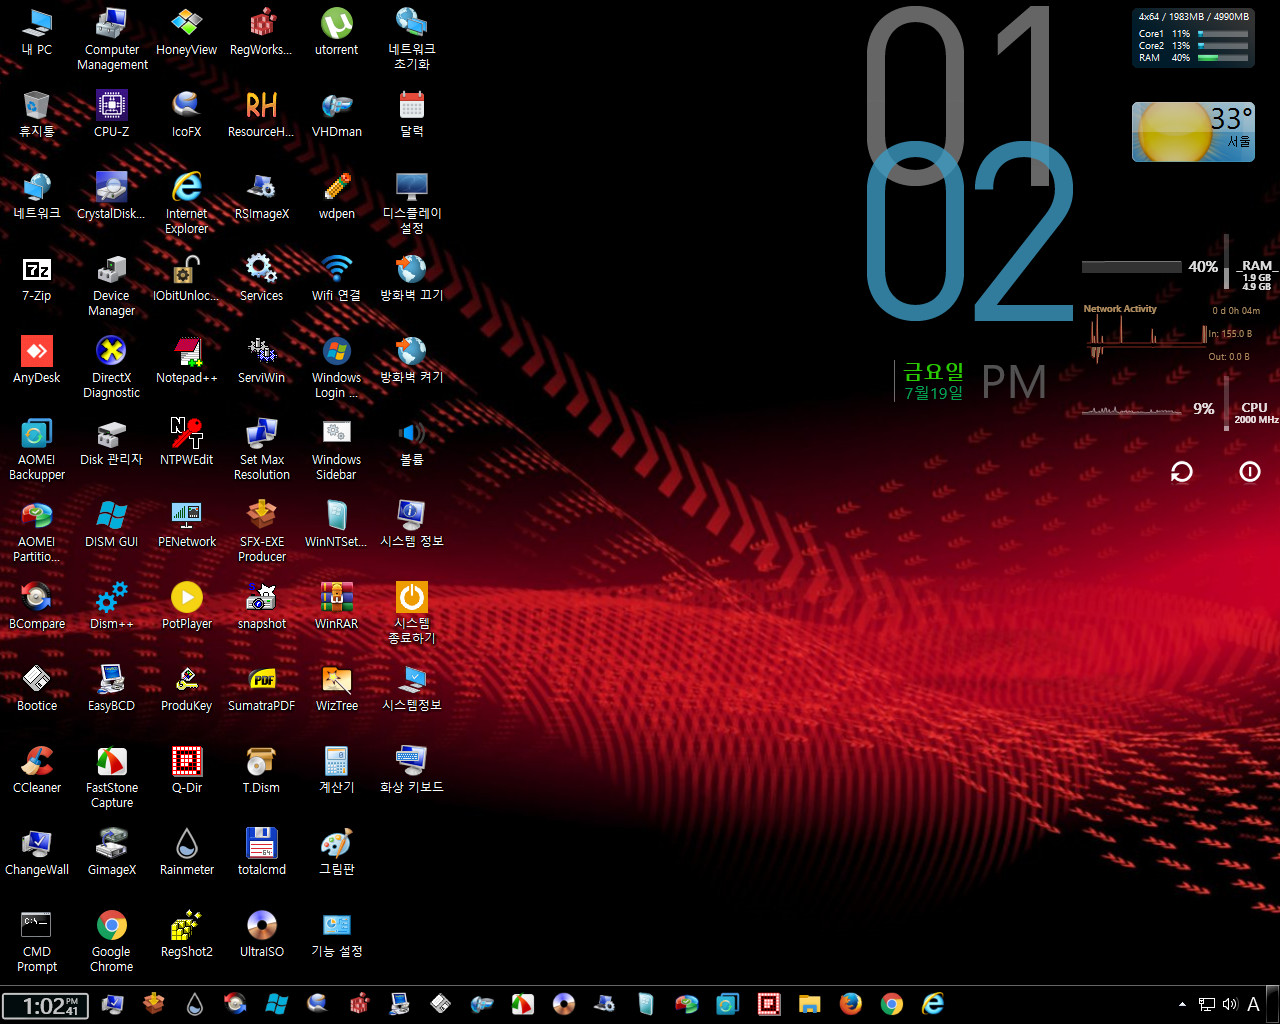The width and height of the screenshot is (1280, 1024).
Task: Launch the AOMEI Backupper shortcut
Action: point(36,449)
